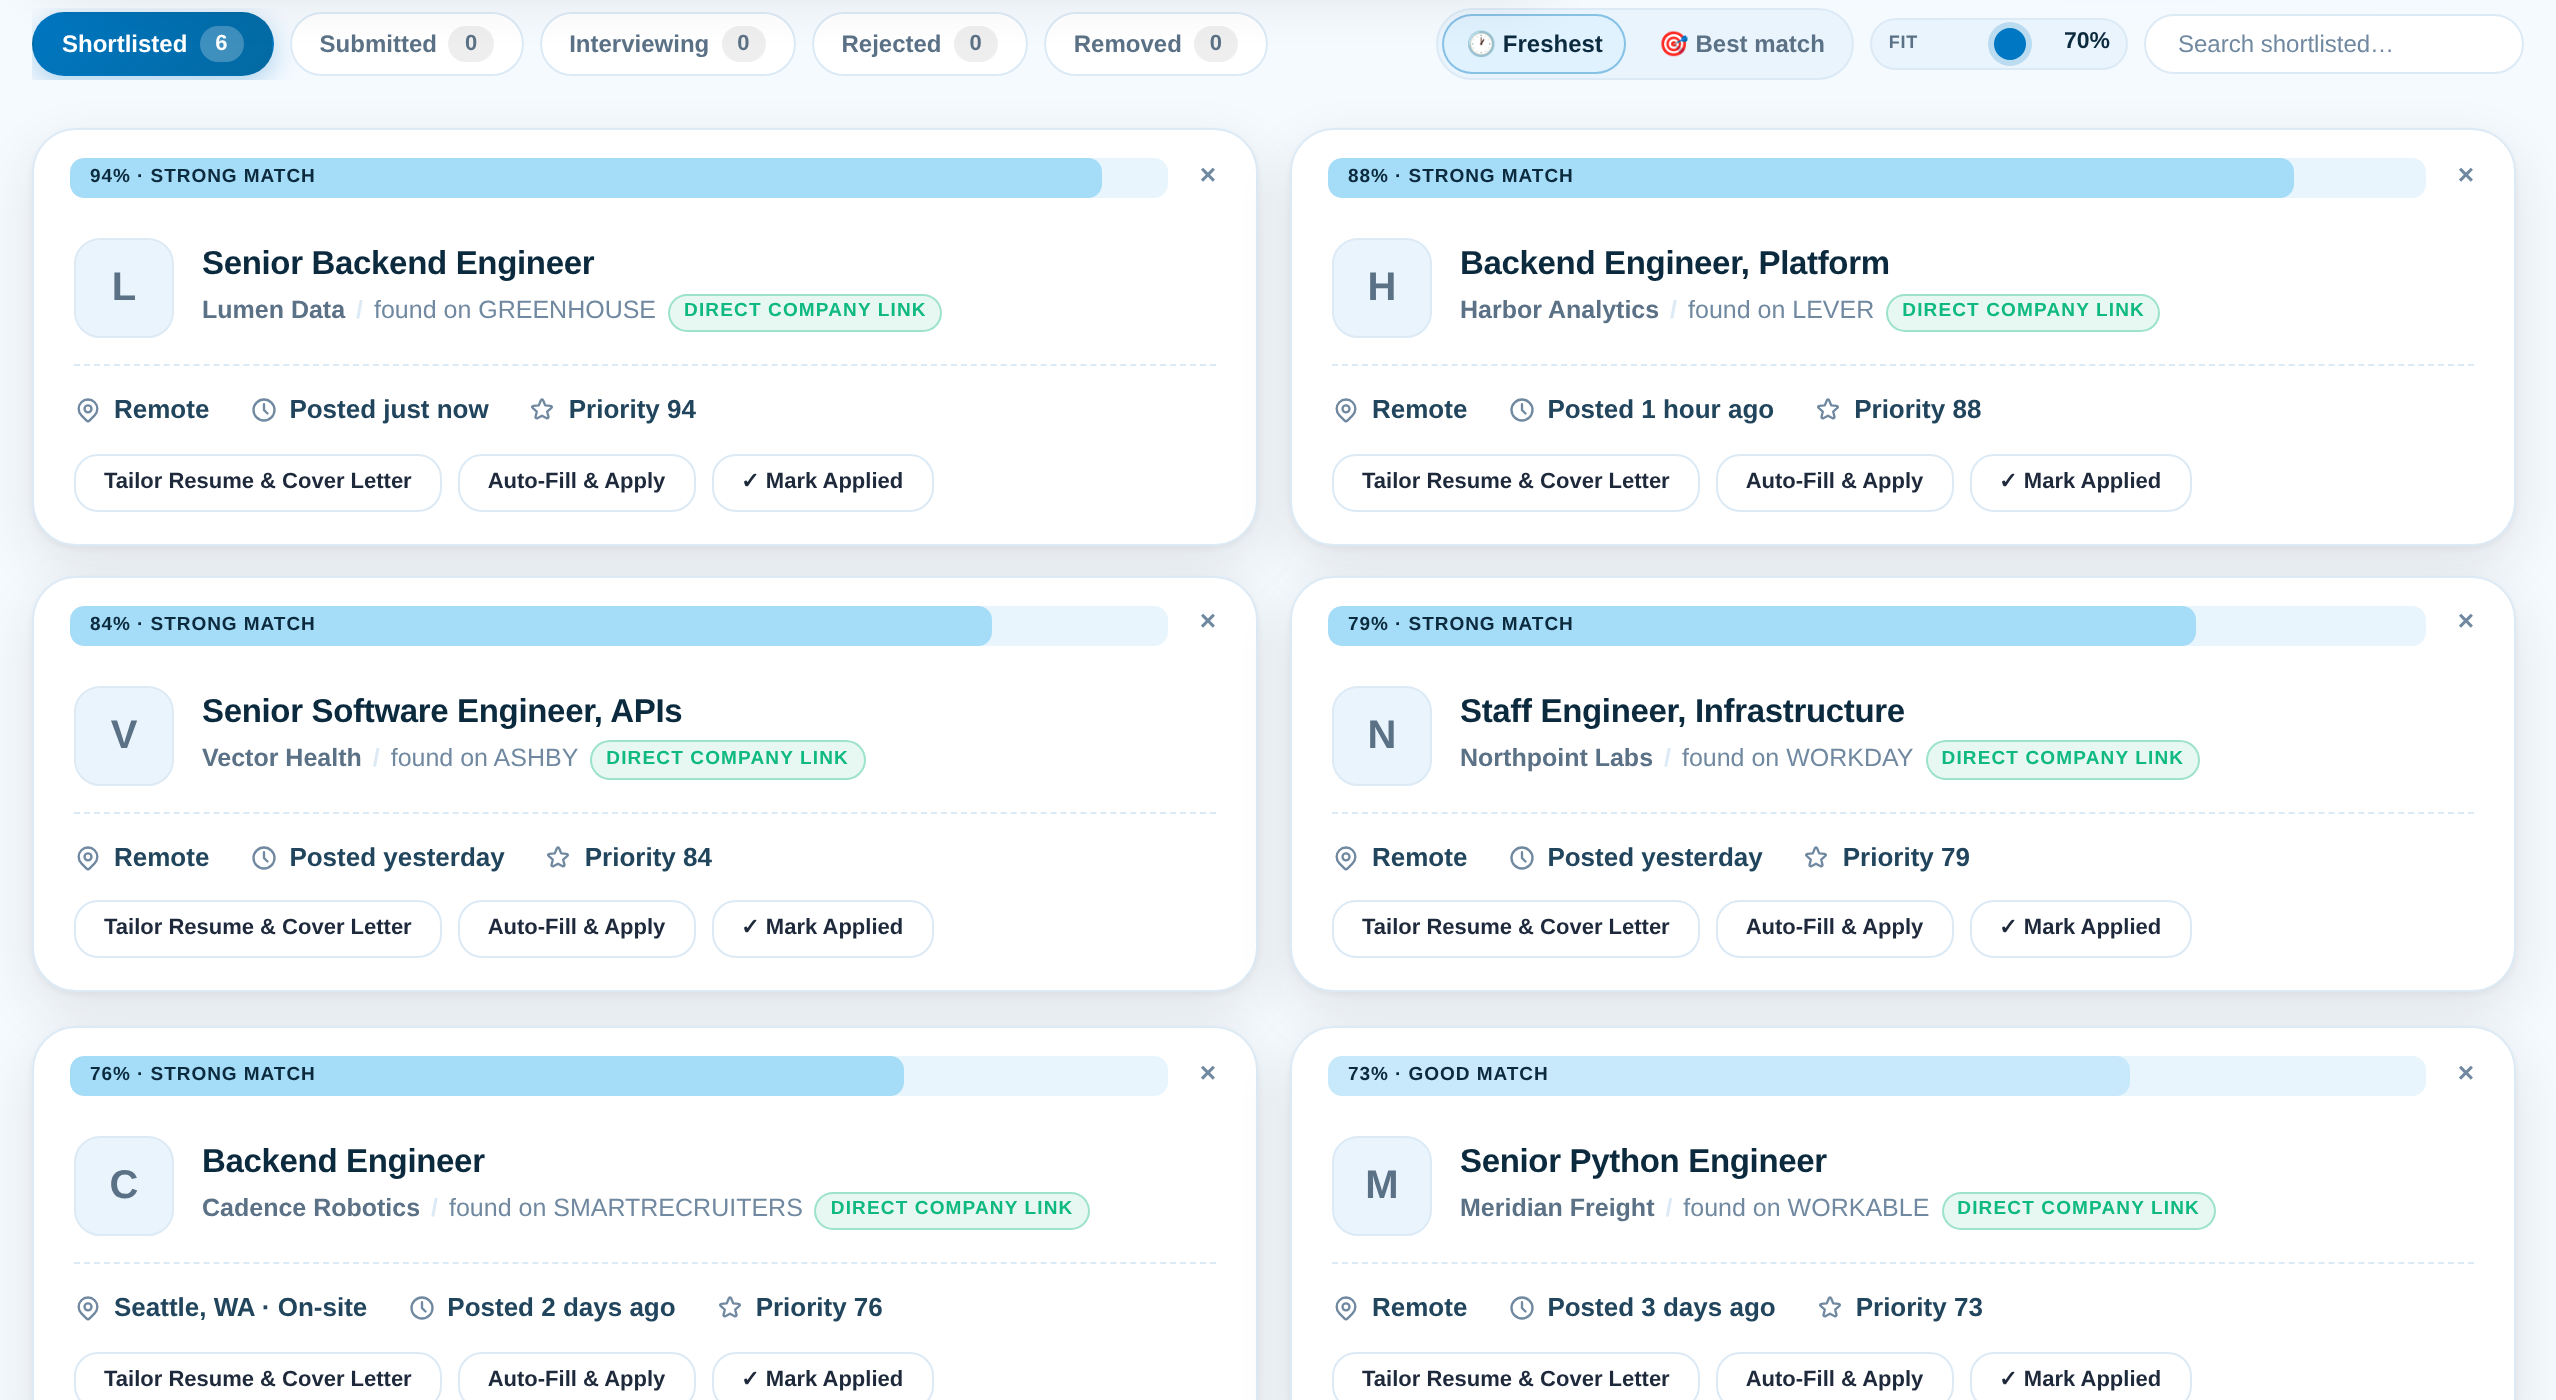Open the Shortlisted tab
This screenshot has height=1400, width=2556.
153,44
